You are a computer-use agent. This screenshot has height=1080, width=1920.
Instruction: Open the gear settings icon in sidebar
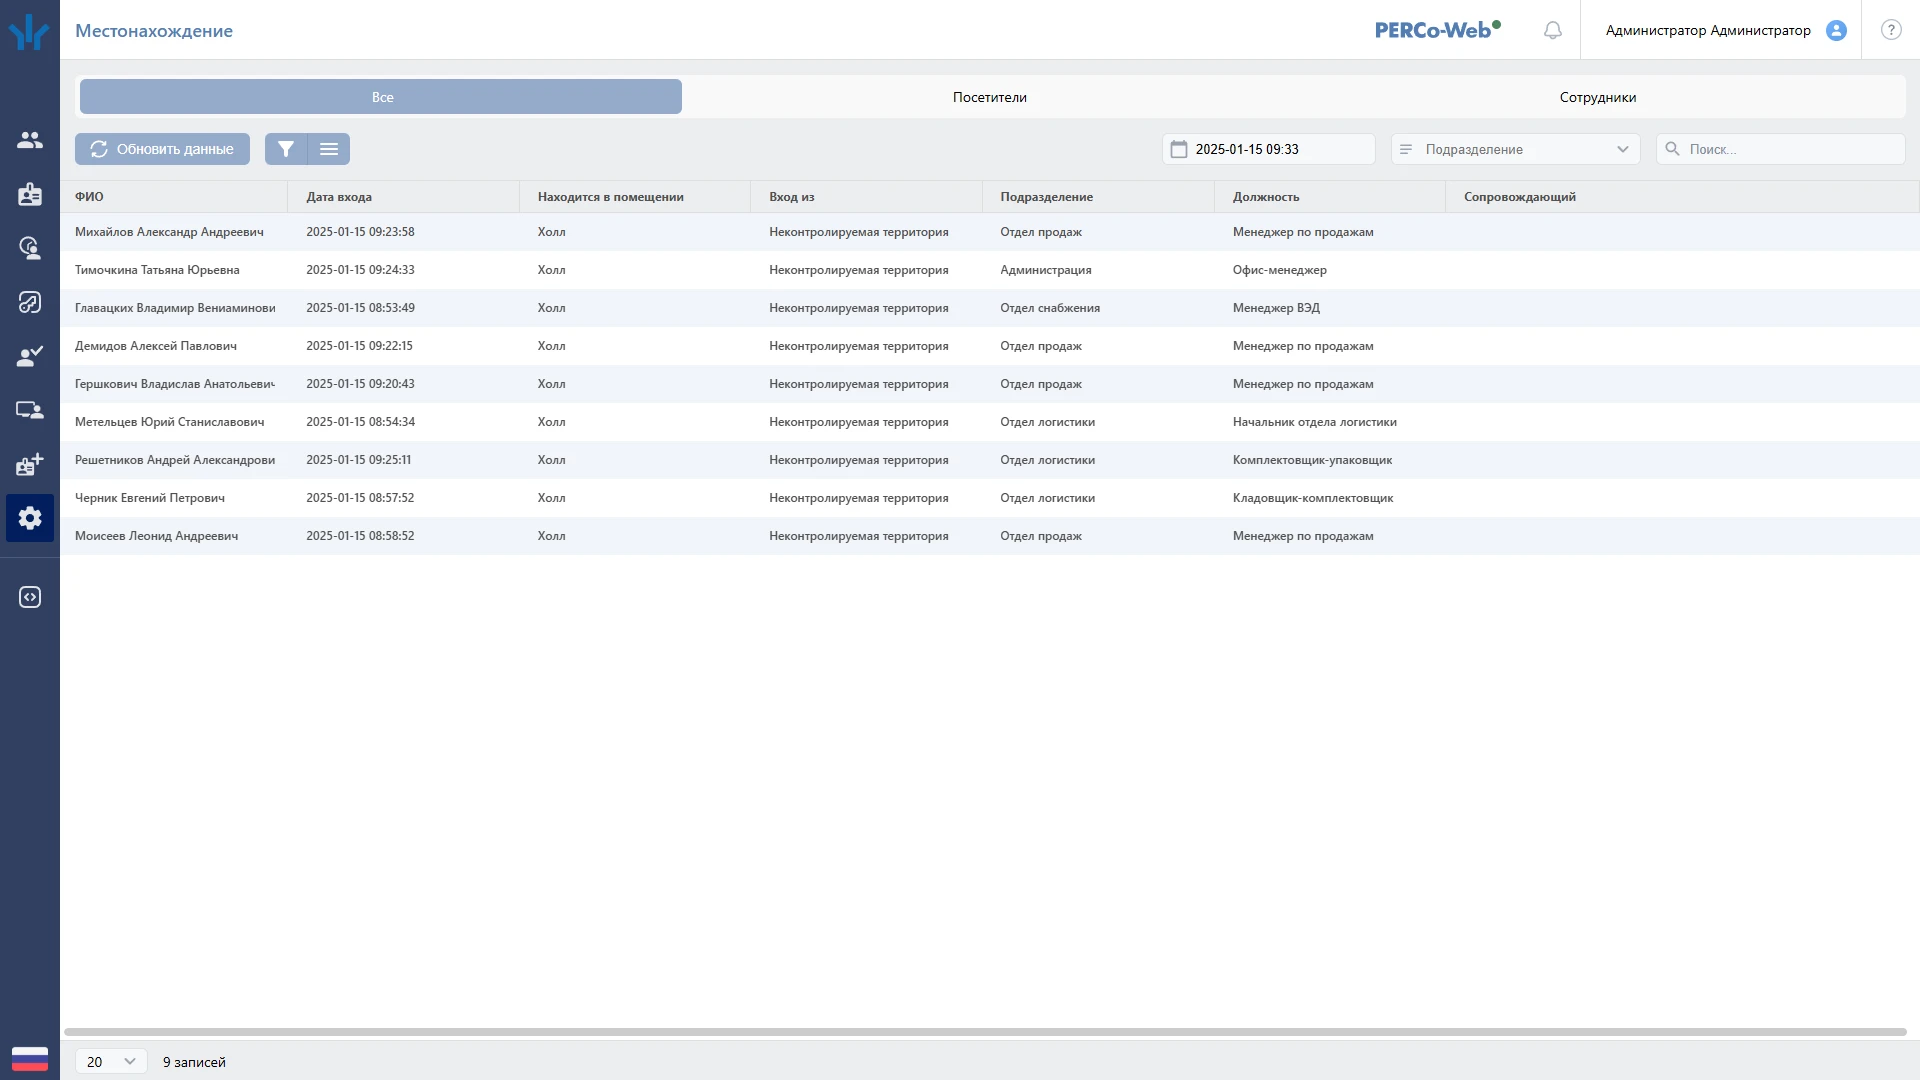pos(30,518)
